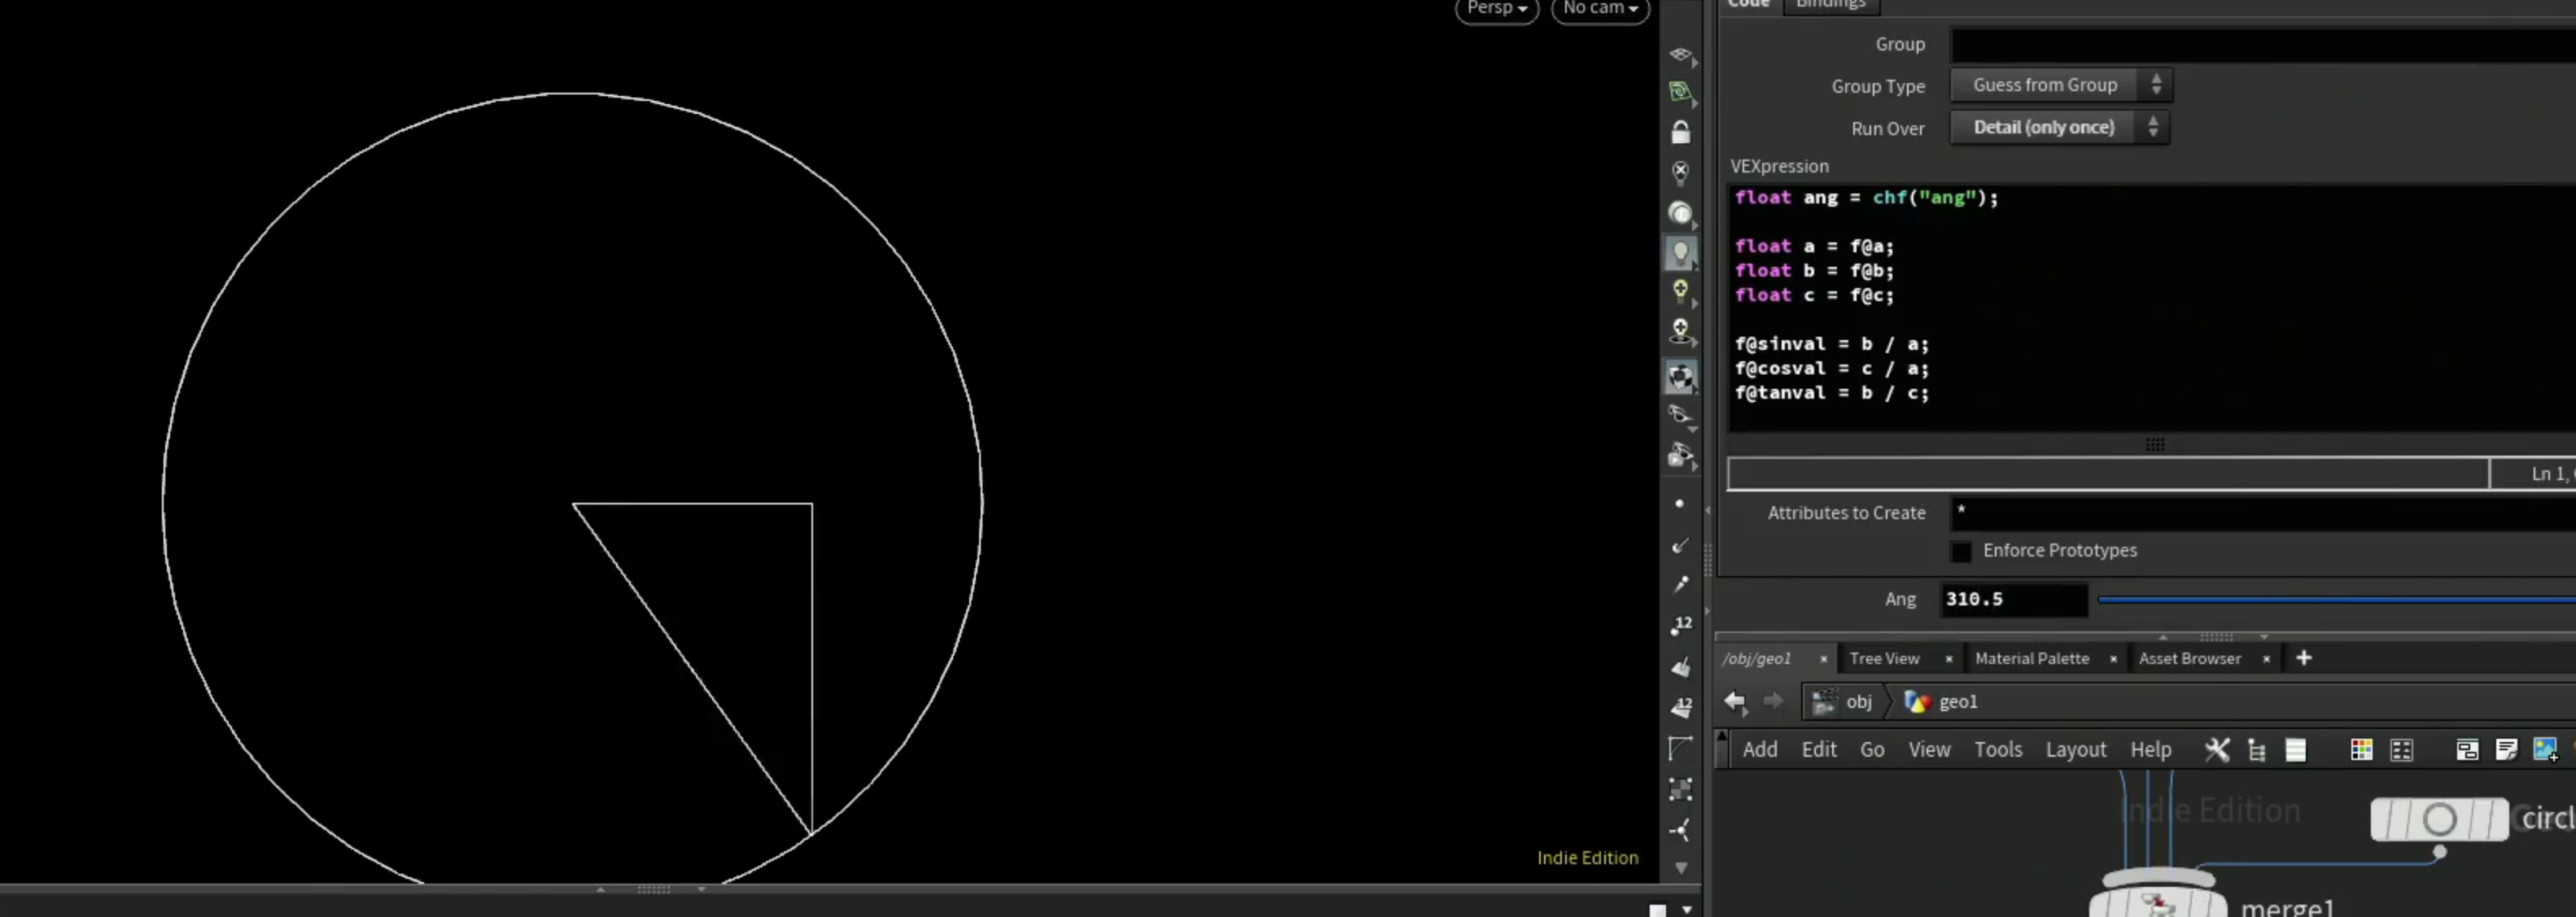Enable Enforce Prototypes checkbox
2576x917 pixels.
(1961, 551)
